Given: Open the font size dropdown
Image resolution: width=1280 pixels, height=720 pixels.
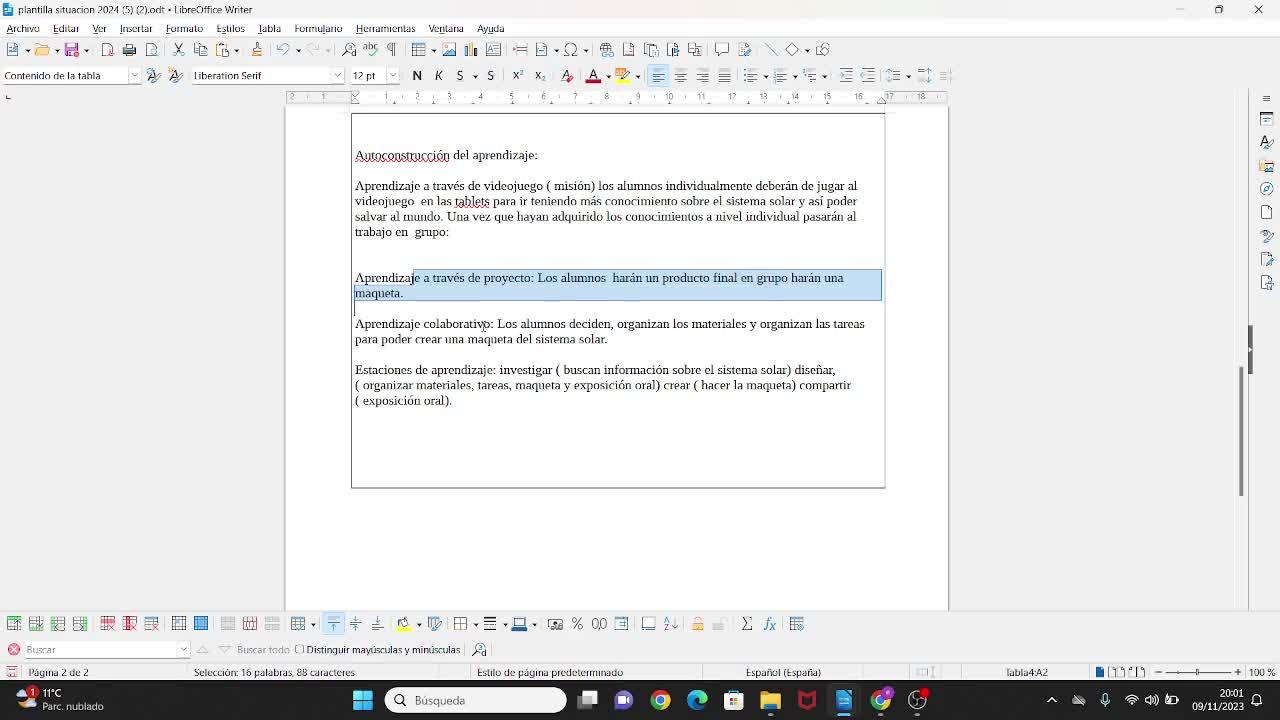Looking at the screenshot, I should (x=393, y=76).
